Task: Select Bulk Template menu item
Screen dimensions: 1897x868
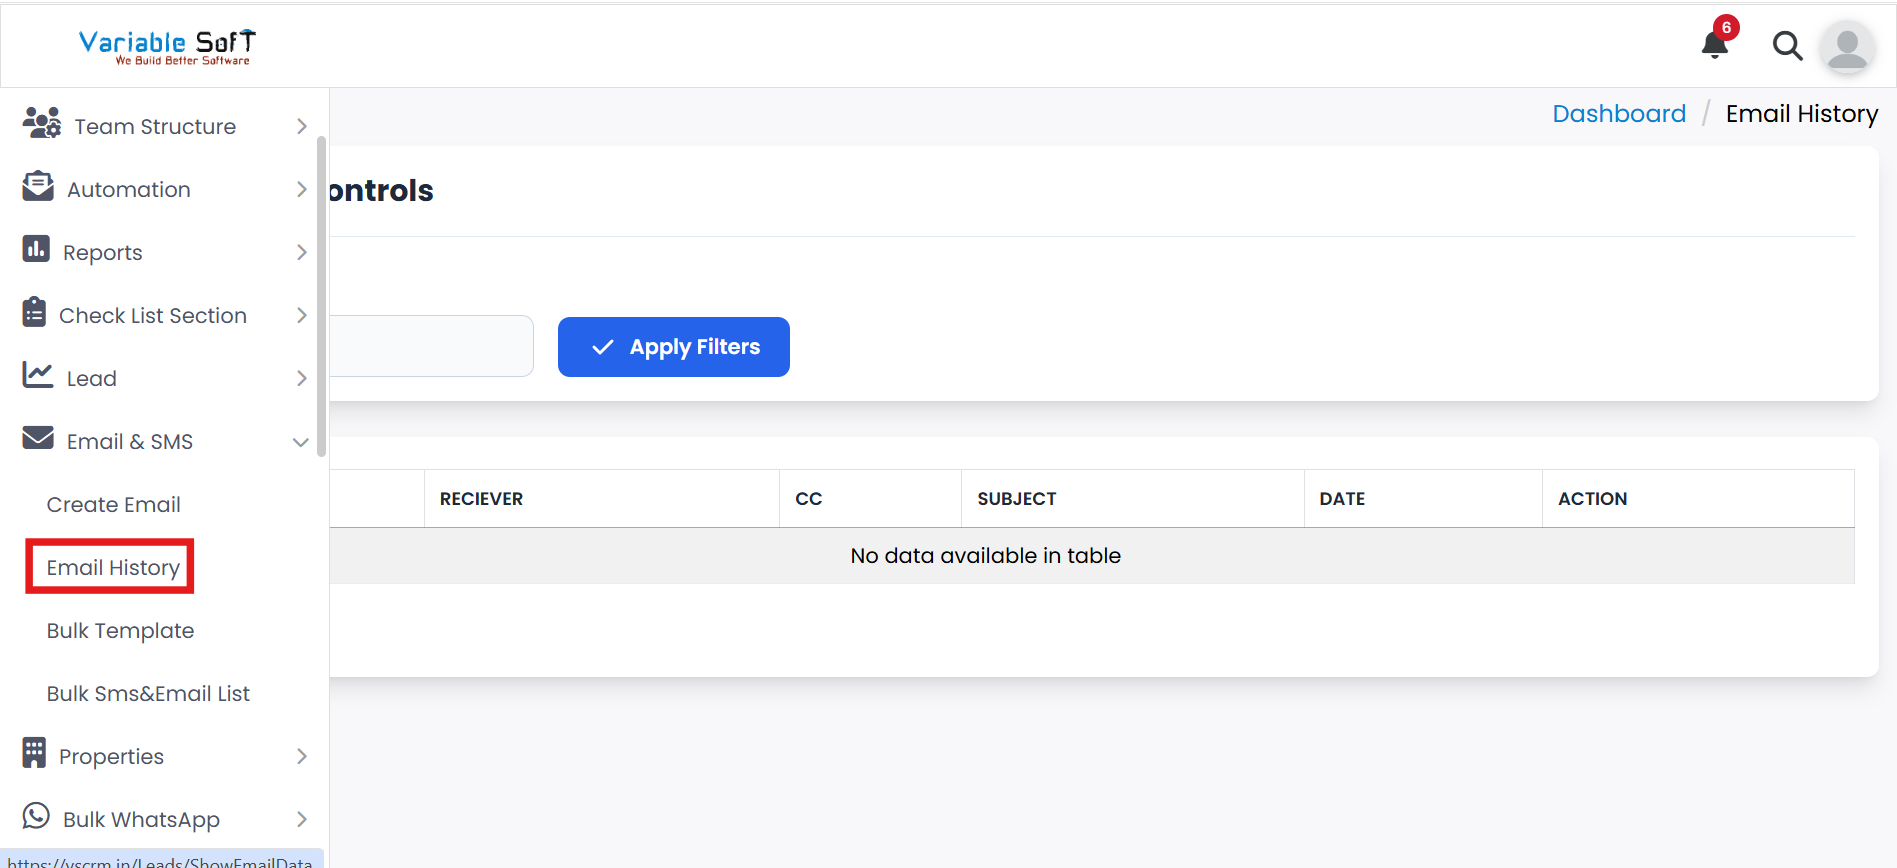Action: [x=120, y=631]
